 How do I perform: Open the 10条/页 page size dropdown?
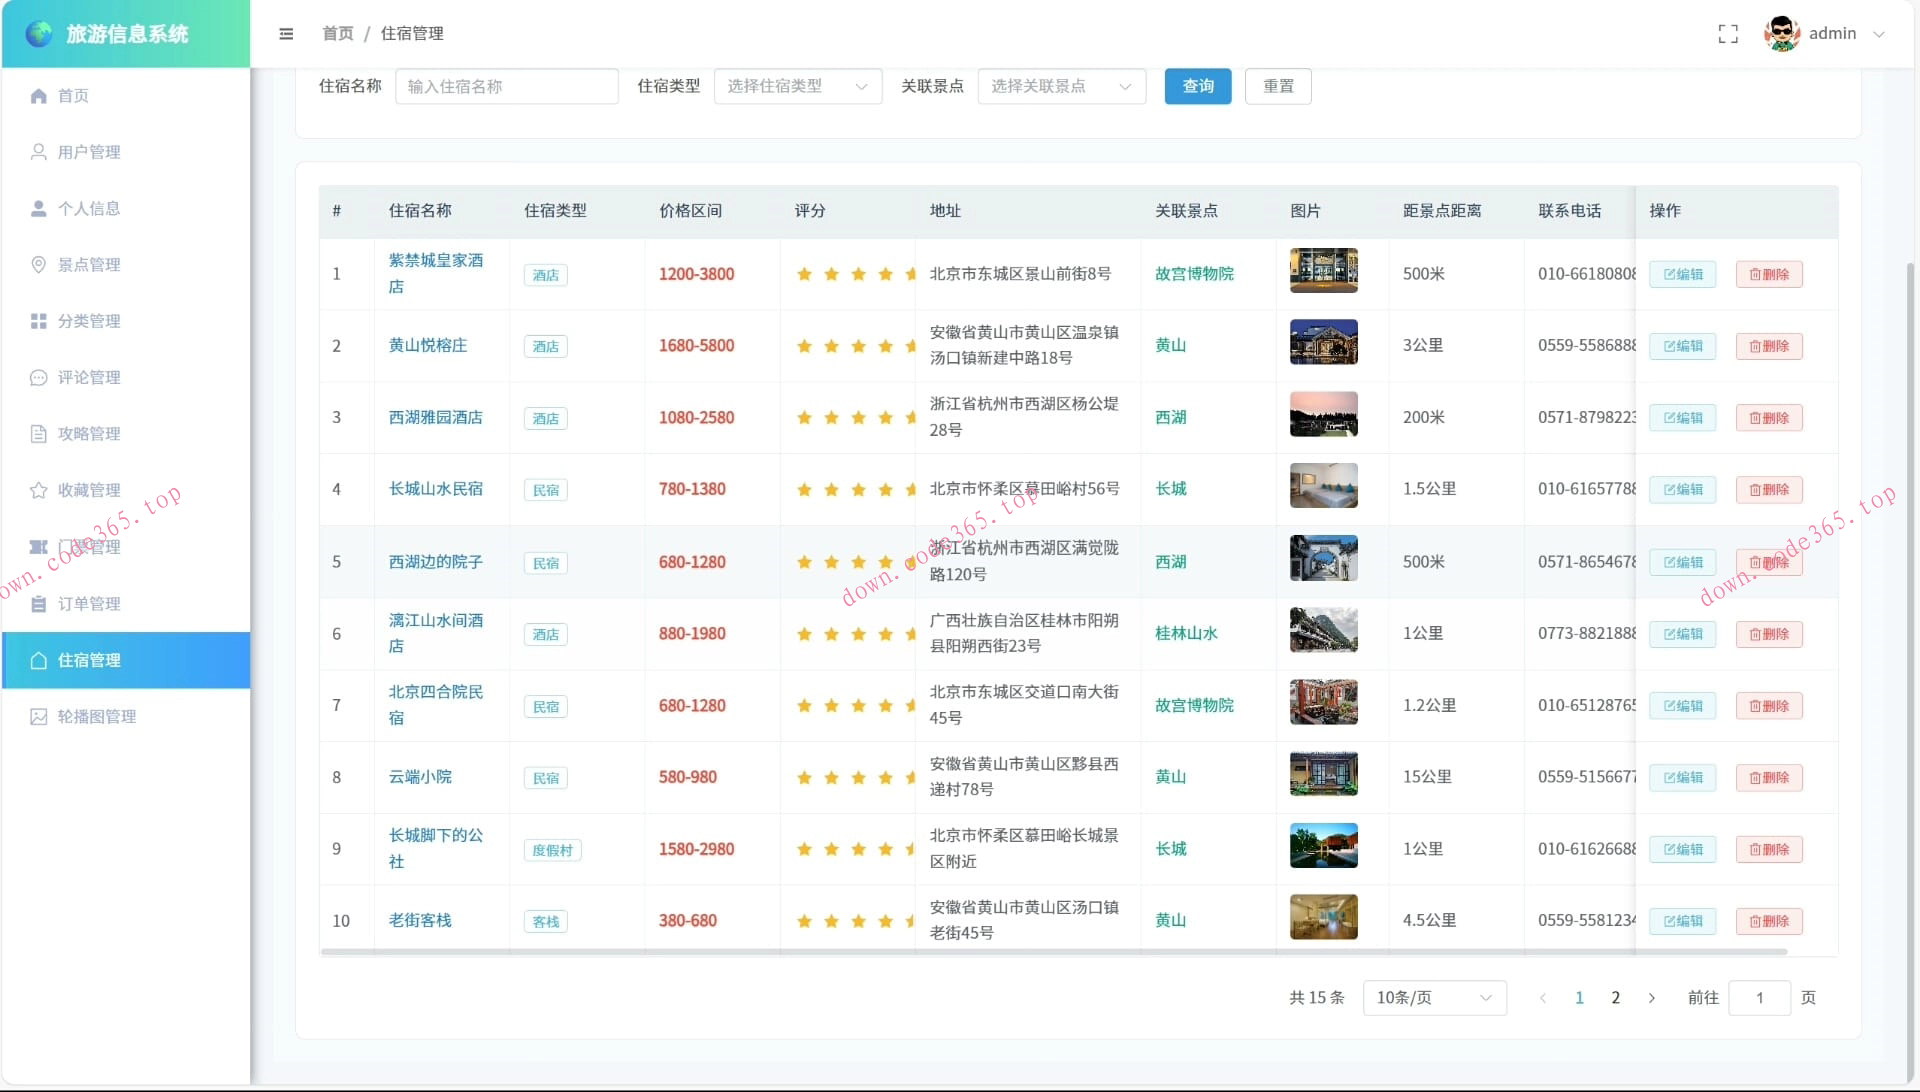pos(1434,997)
